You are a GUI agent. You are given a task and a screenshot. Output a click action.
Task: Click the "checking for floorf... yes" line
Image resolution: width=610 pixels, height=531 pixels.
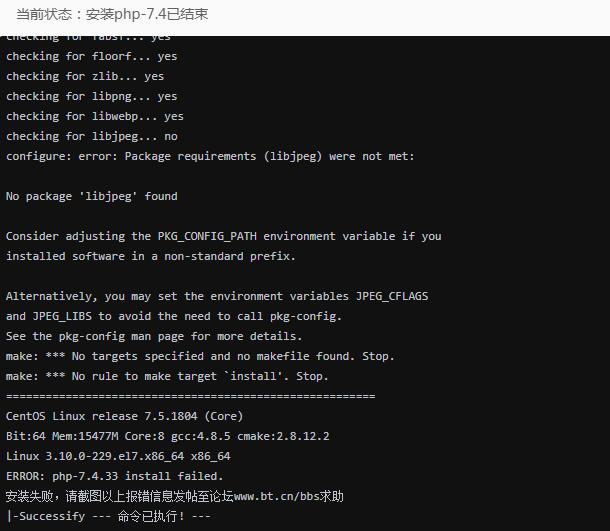(x=92, y=56)
